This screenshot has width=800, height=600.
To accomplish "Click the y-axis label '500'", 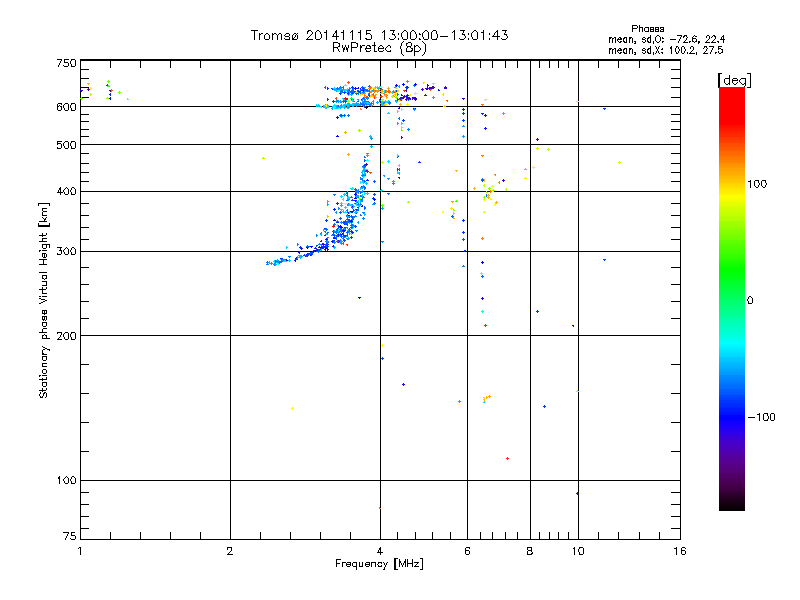I will [66, 145].
